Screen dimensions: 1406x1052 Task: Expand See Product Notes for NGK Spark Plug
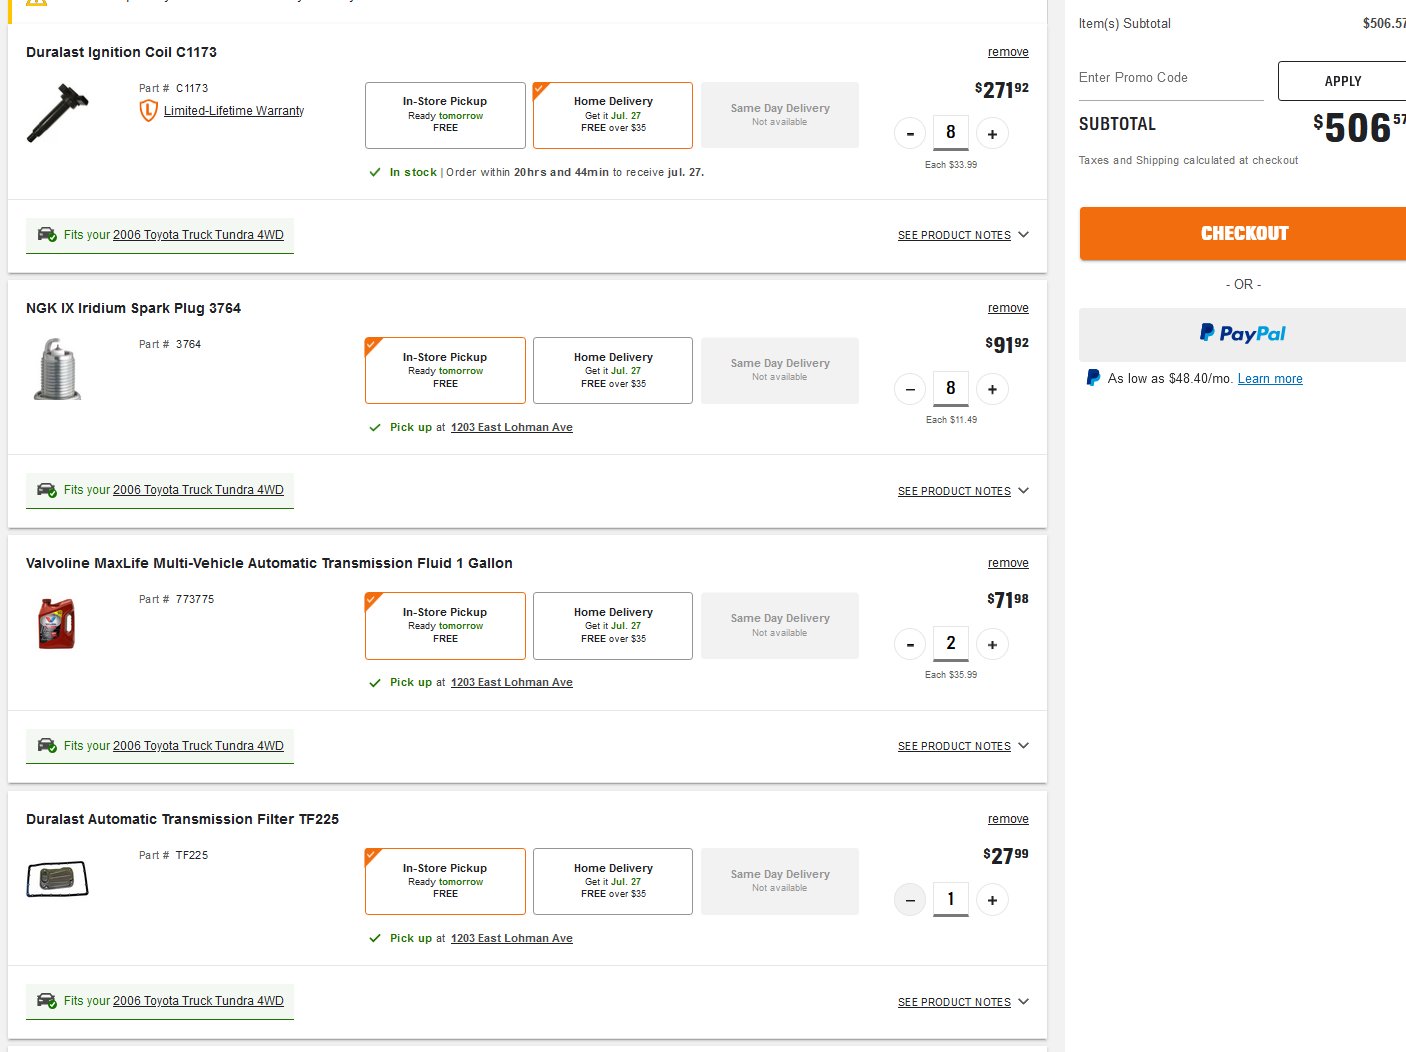(963, 491)
